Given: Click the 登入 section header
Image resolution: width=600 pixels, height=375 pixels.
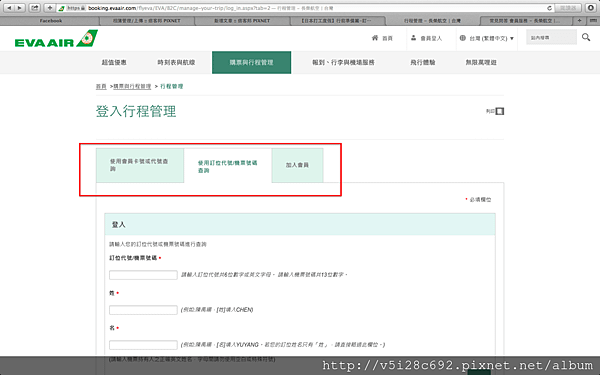Looking at the screenshot, I should [300, 225].
